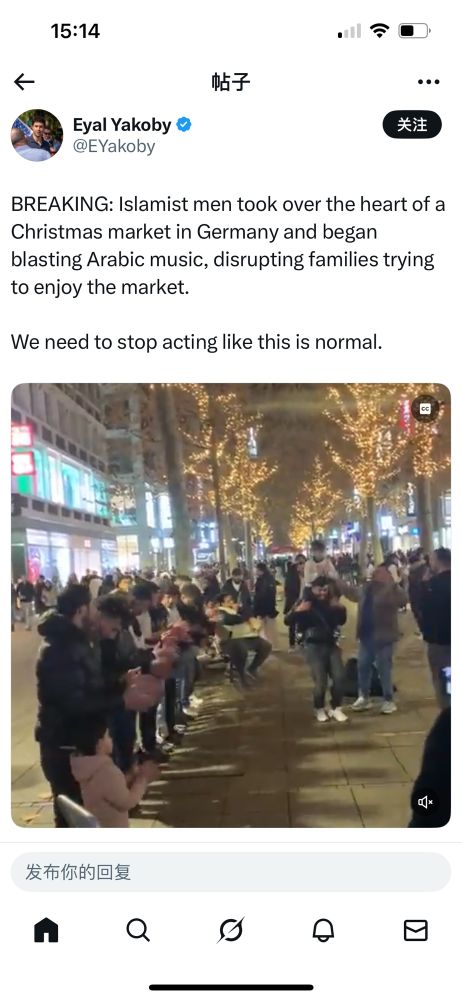Tap the Wi-Fi status icon
Screen dimensions: 462x1000
click(x=380, y=31)
